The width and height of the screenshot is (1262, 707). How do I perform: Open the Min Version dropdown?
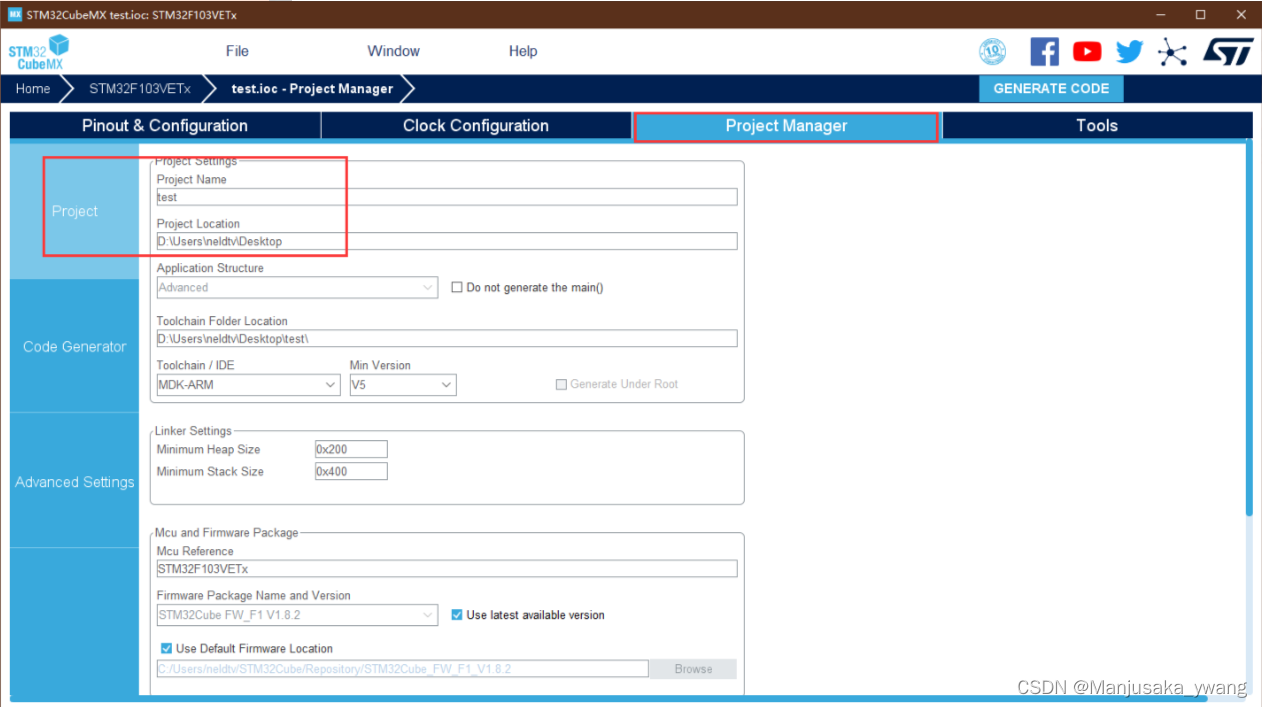(403, 384)
